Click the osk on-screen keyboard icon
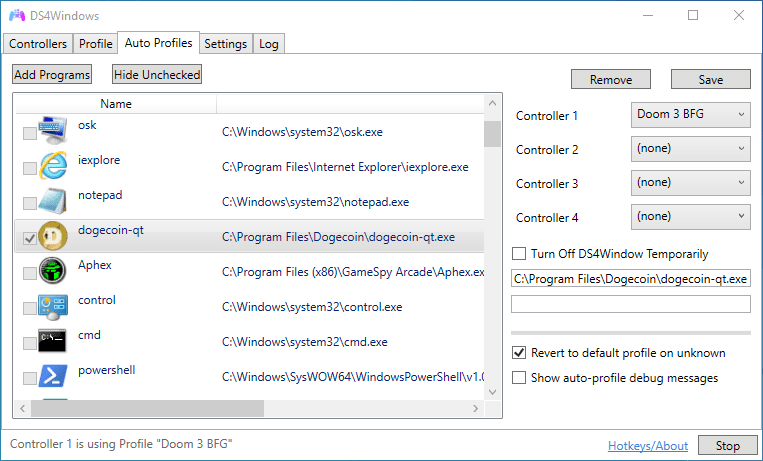Viewport: 763px width, 461px height. (52, 131)
